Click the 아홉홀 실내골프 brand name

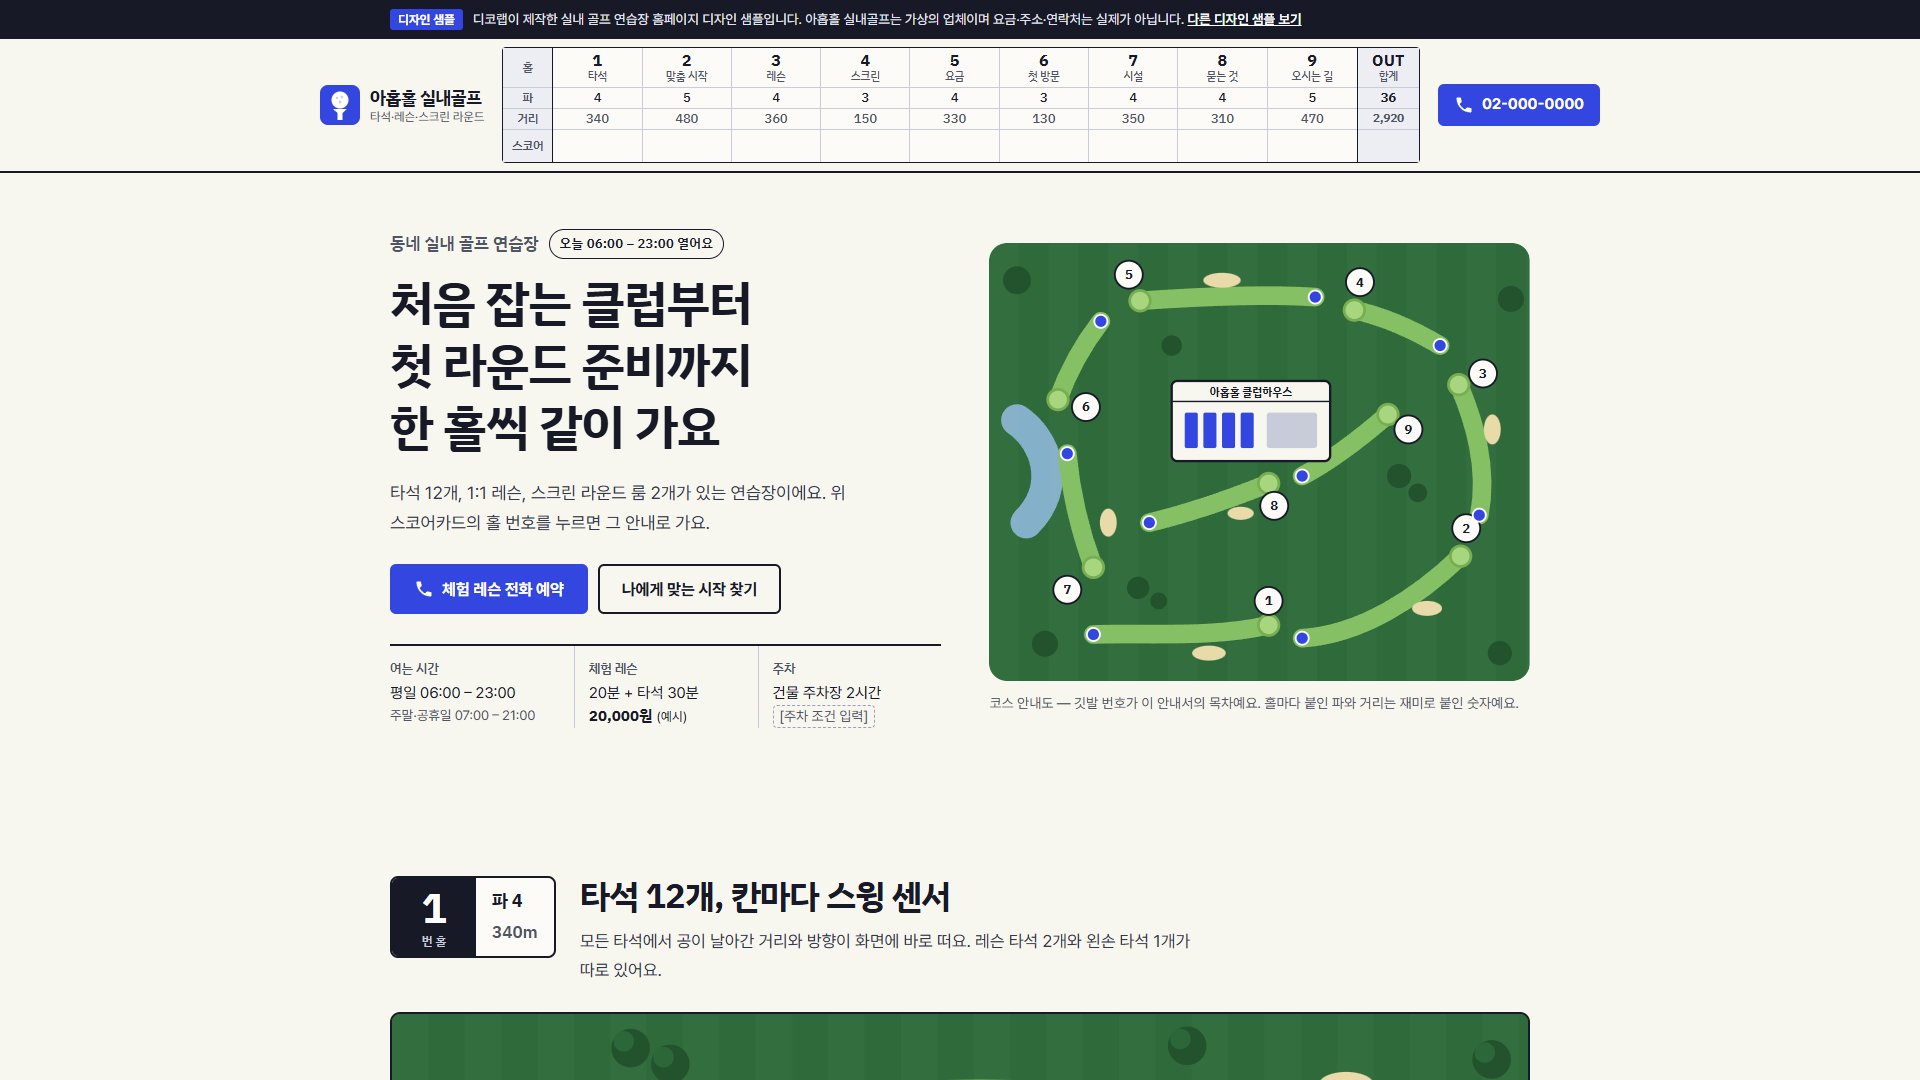click(x=425, y=98)
